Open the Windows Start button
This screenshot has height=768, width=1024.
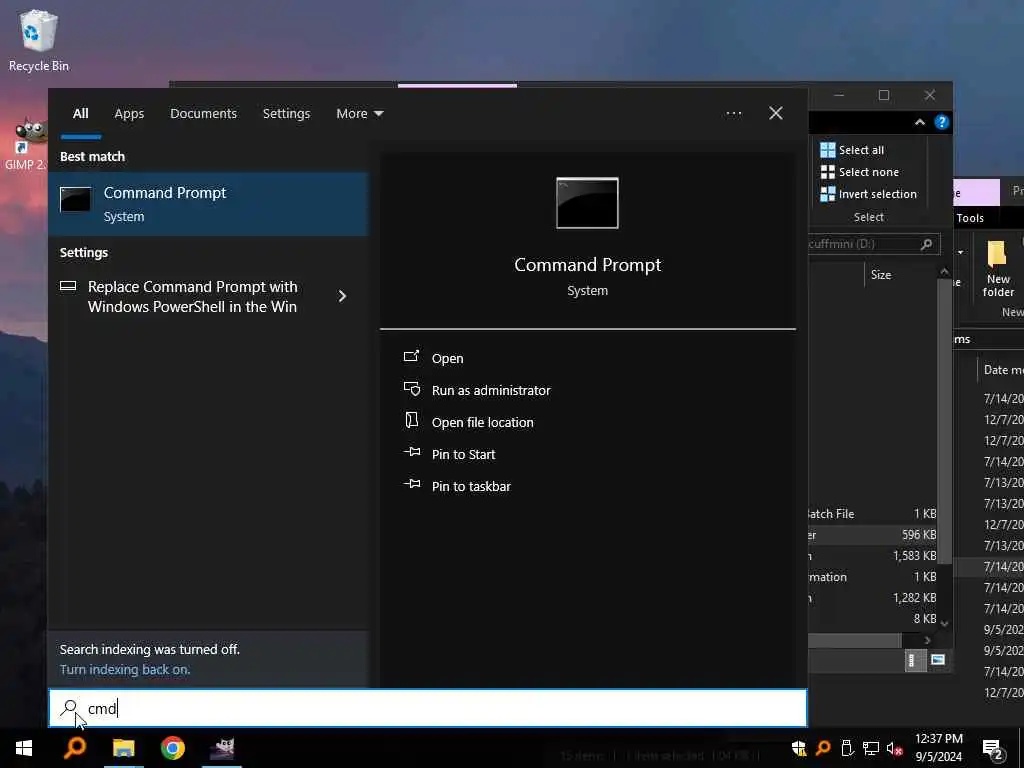tap(24, 748)
